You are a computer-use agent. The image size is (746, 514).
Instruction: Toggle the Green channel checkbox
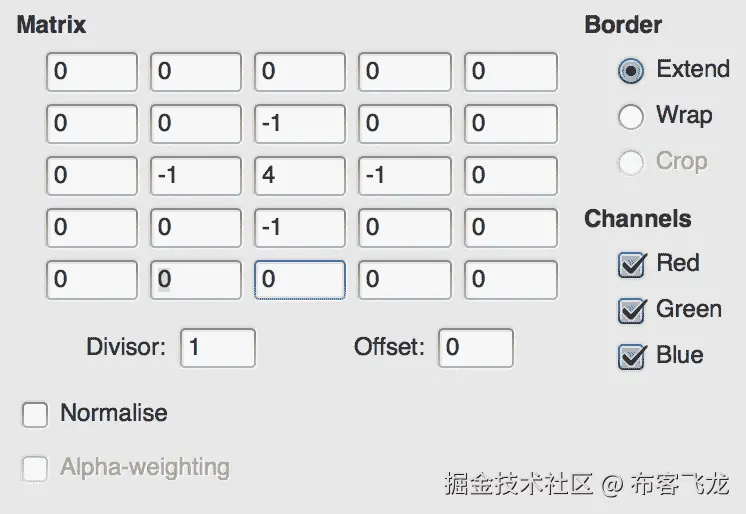coord(631,311)
